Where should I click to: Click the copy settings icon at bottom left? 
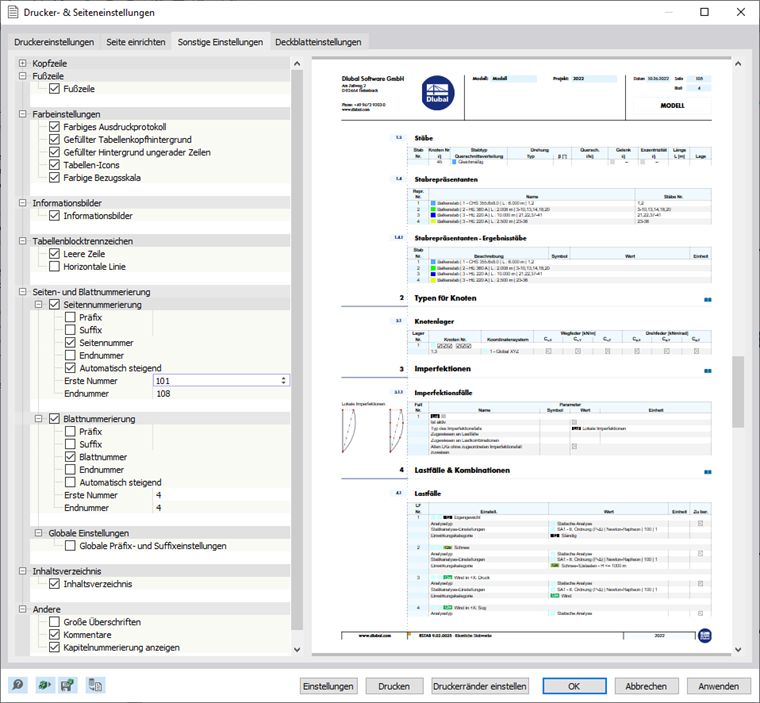(x=95, y=685)
